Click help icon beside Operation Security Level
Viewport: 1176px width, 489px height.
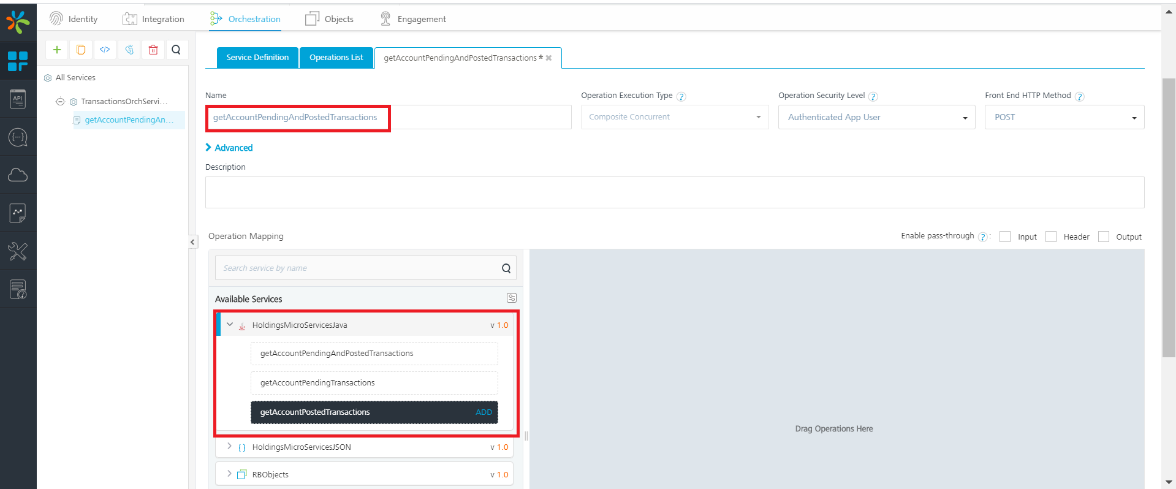pos(873,96)
